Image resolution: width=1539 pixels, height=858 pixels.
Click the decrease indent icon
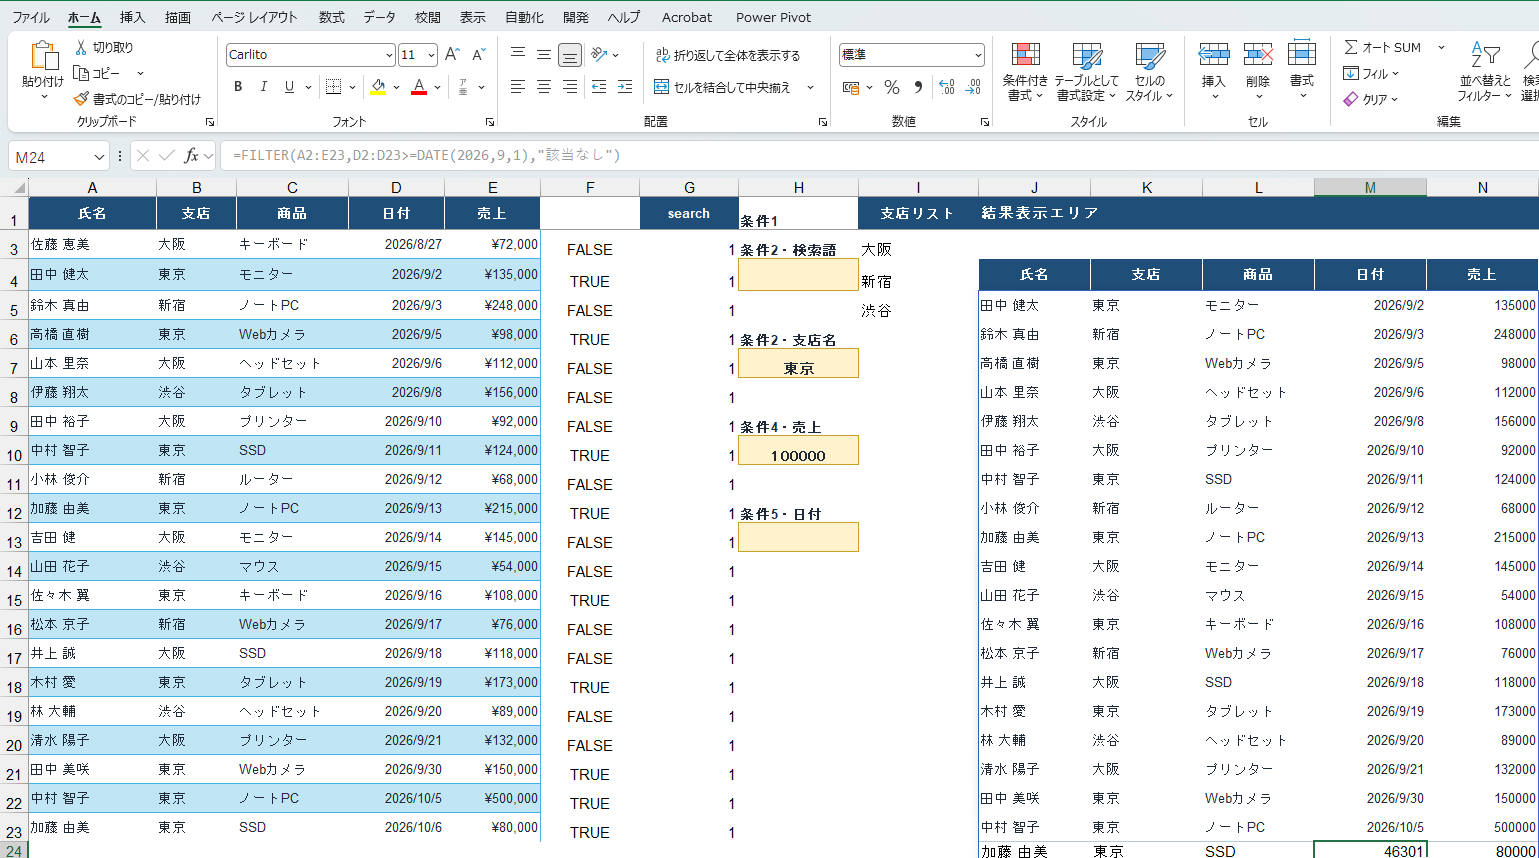click(598, 87)
